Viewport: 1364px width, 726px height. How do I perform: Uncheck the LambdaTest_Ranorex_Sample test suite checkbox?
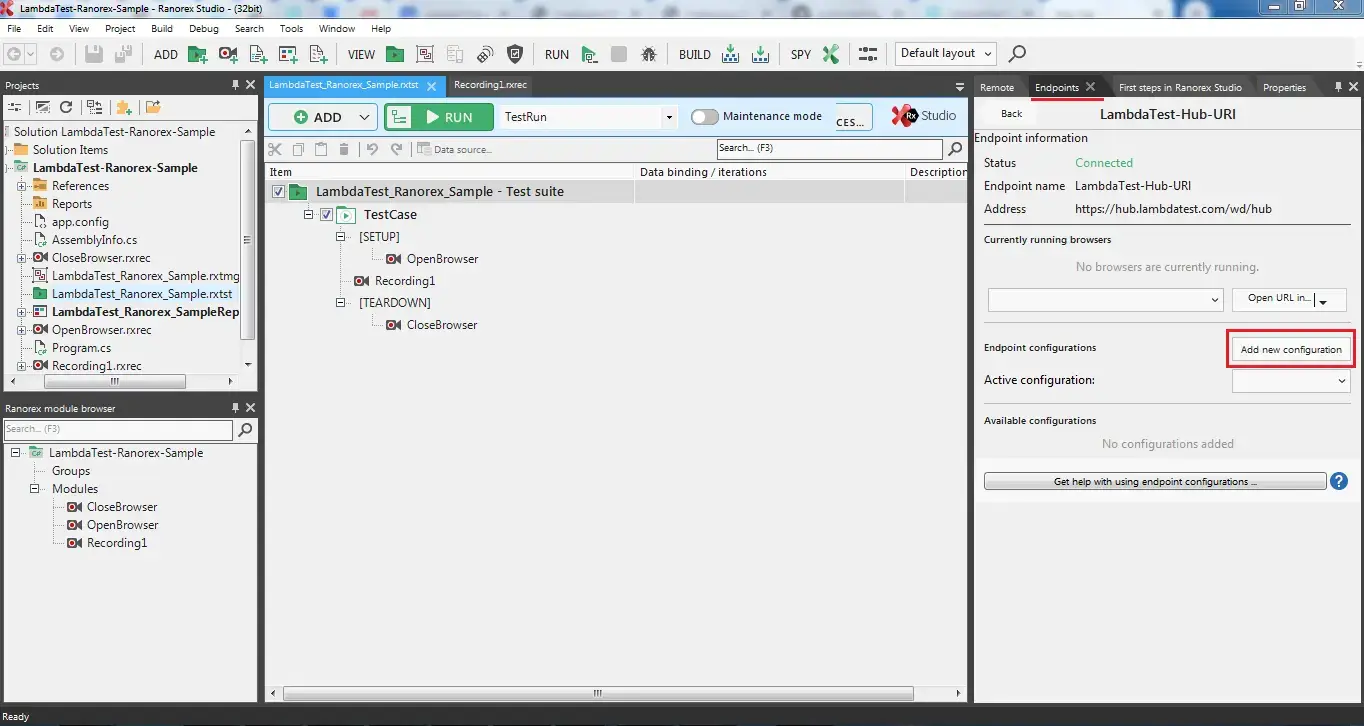[278, 191]
